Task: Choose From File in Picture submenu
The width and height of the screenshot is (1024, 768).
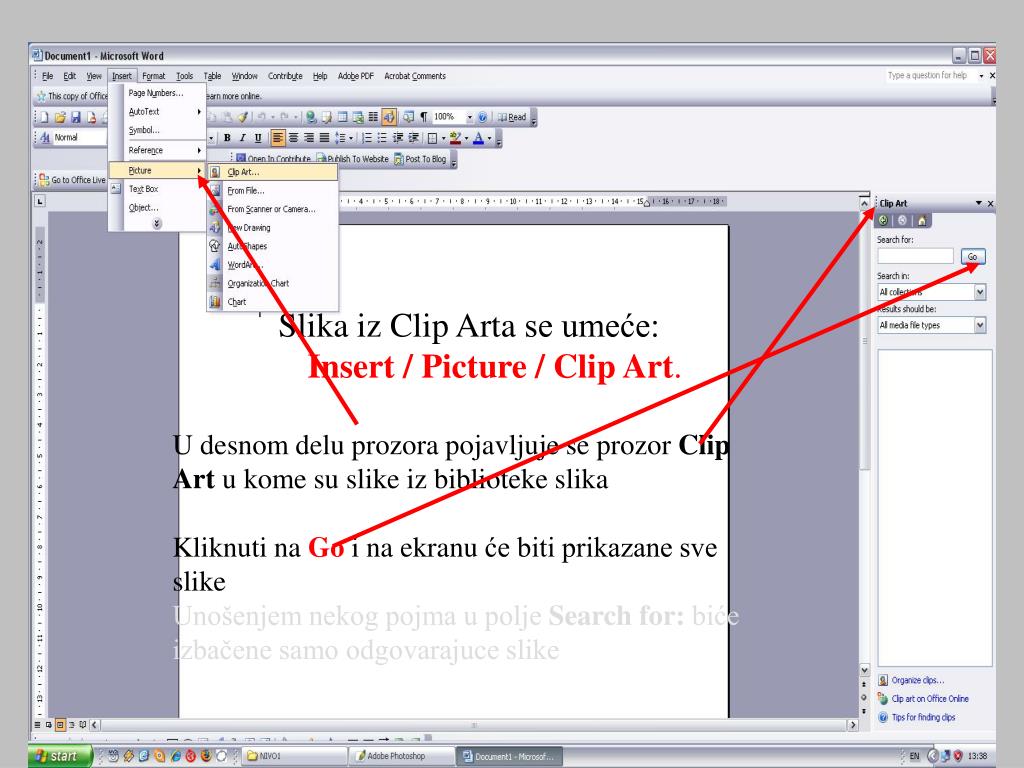Action: tap(272, 191)
